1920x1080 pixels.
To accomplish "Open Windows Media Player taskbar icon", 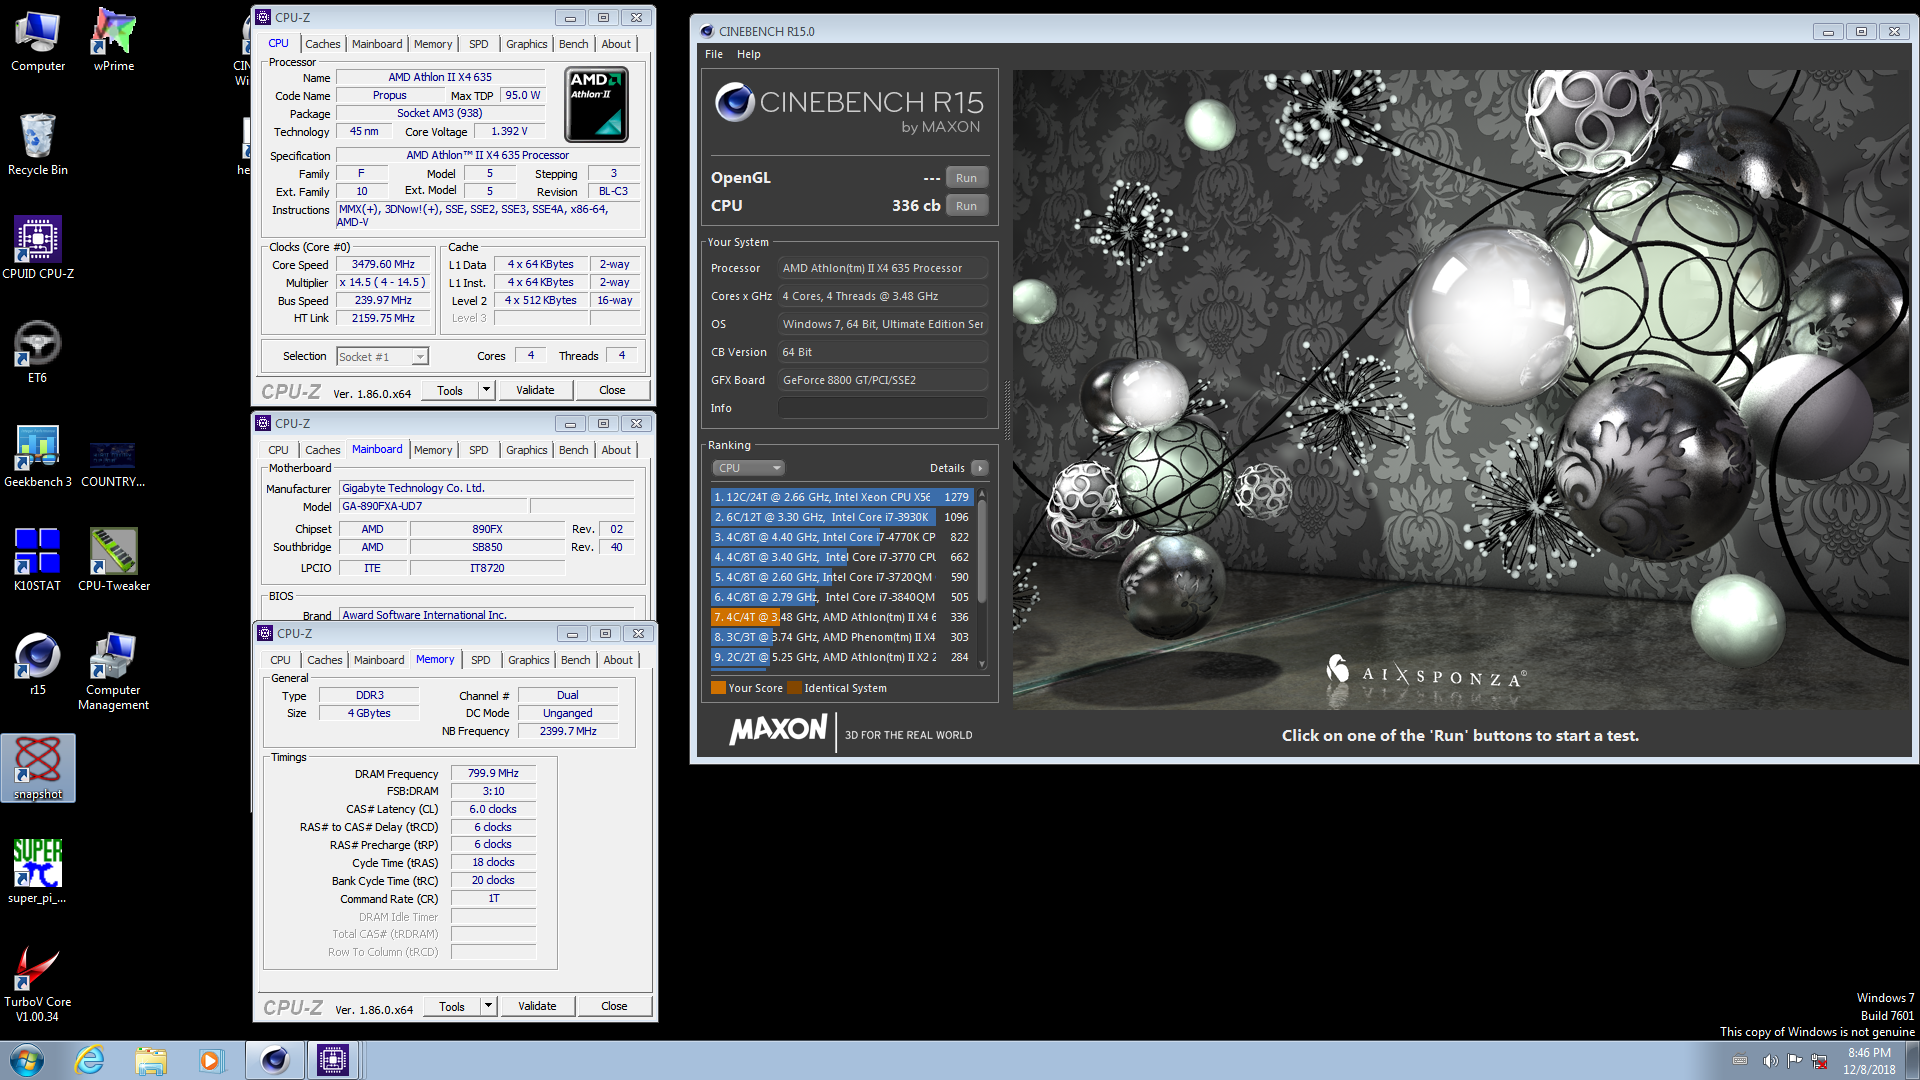I will tap(211, 1060).
